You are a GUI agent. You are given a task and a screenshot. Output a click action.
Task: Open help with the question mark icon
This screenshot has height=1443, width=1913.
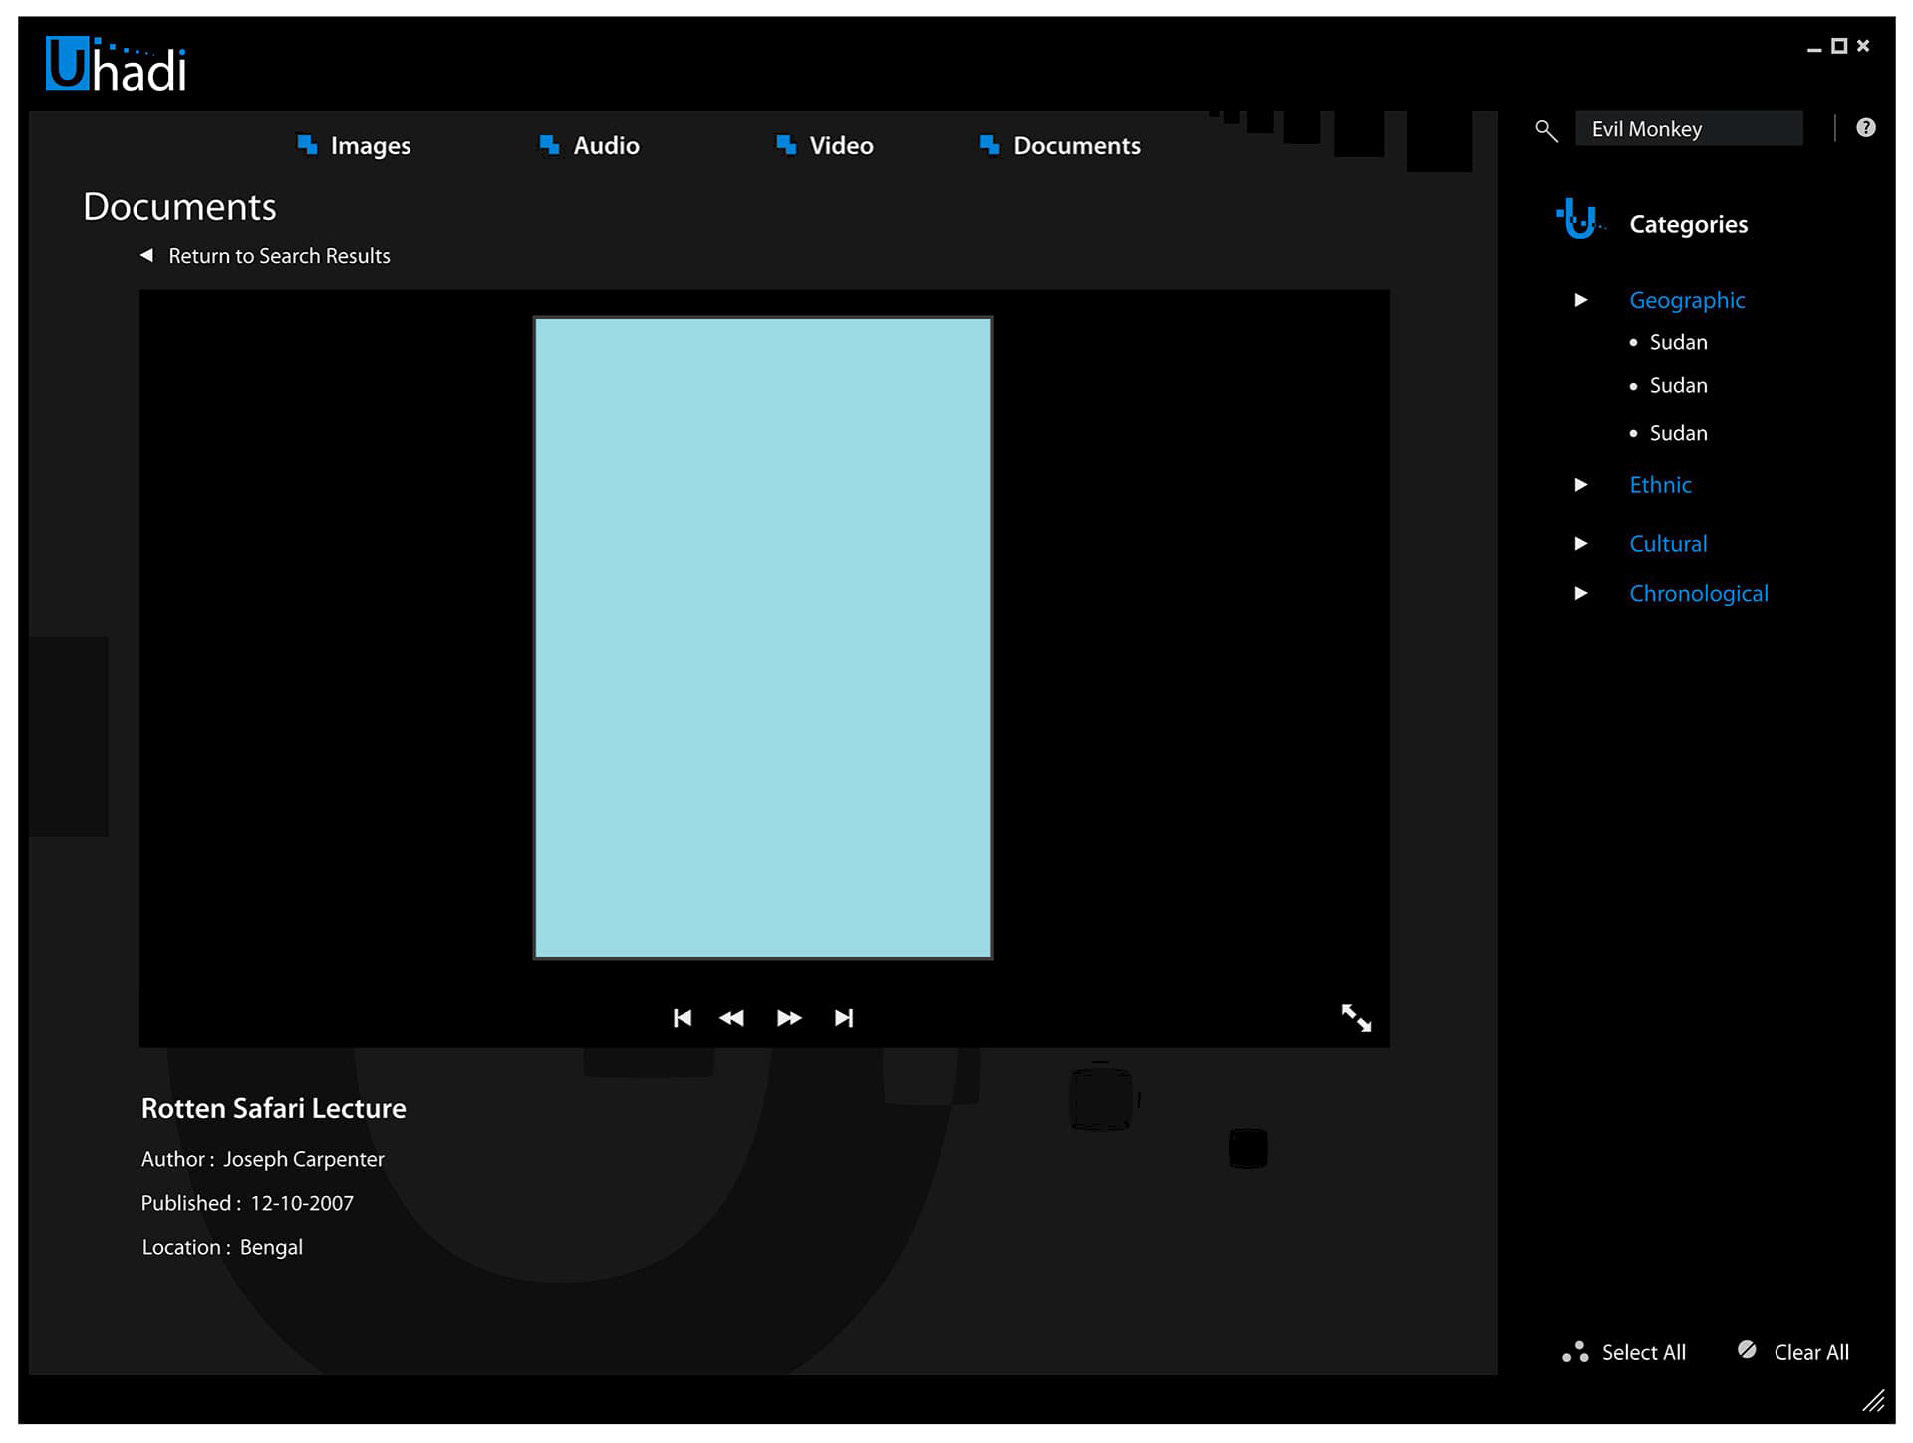tap(1865, 127)
